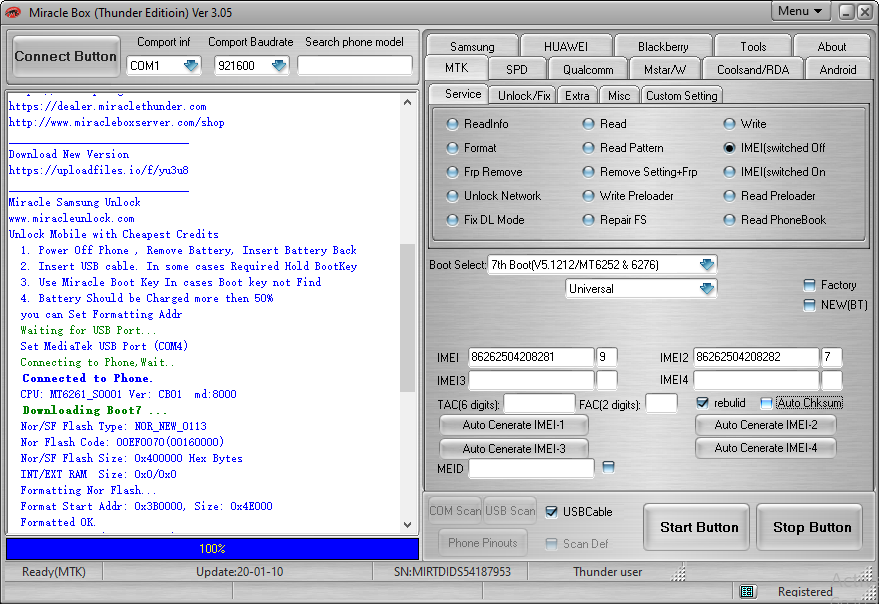The image size is (879, 604).
Task: Open the Tools tab
Action: (x=753, y=47)
